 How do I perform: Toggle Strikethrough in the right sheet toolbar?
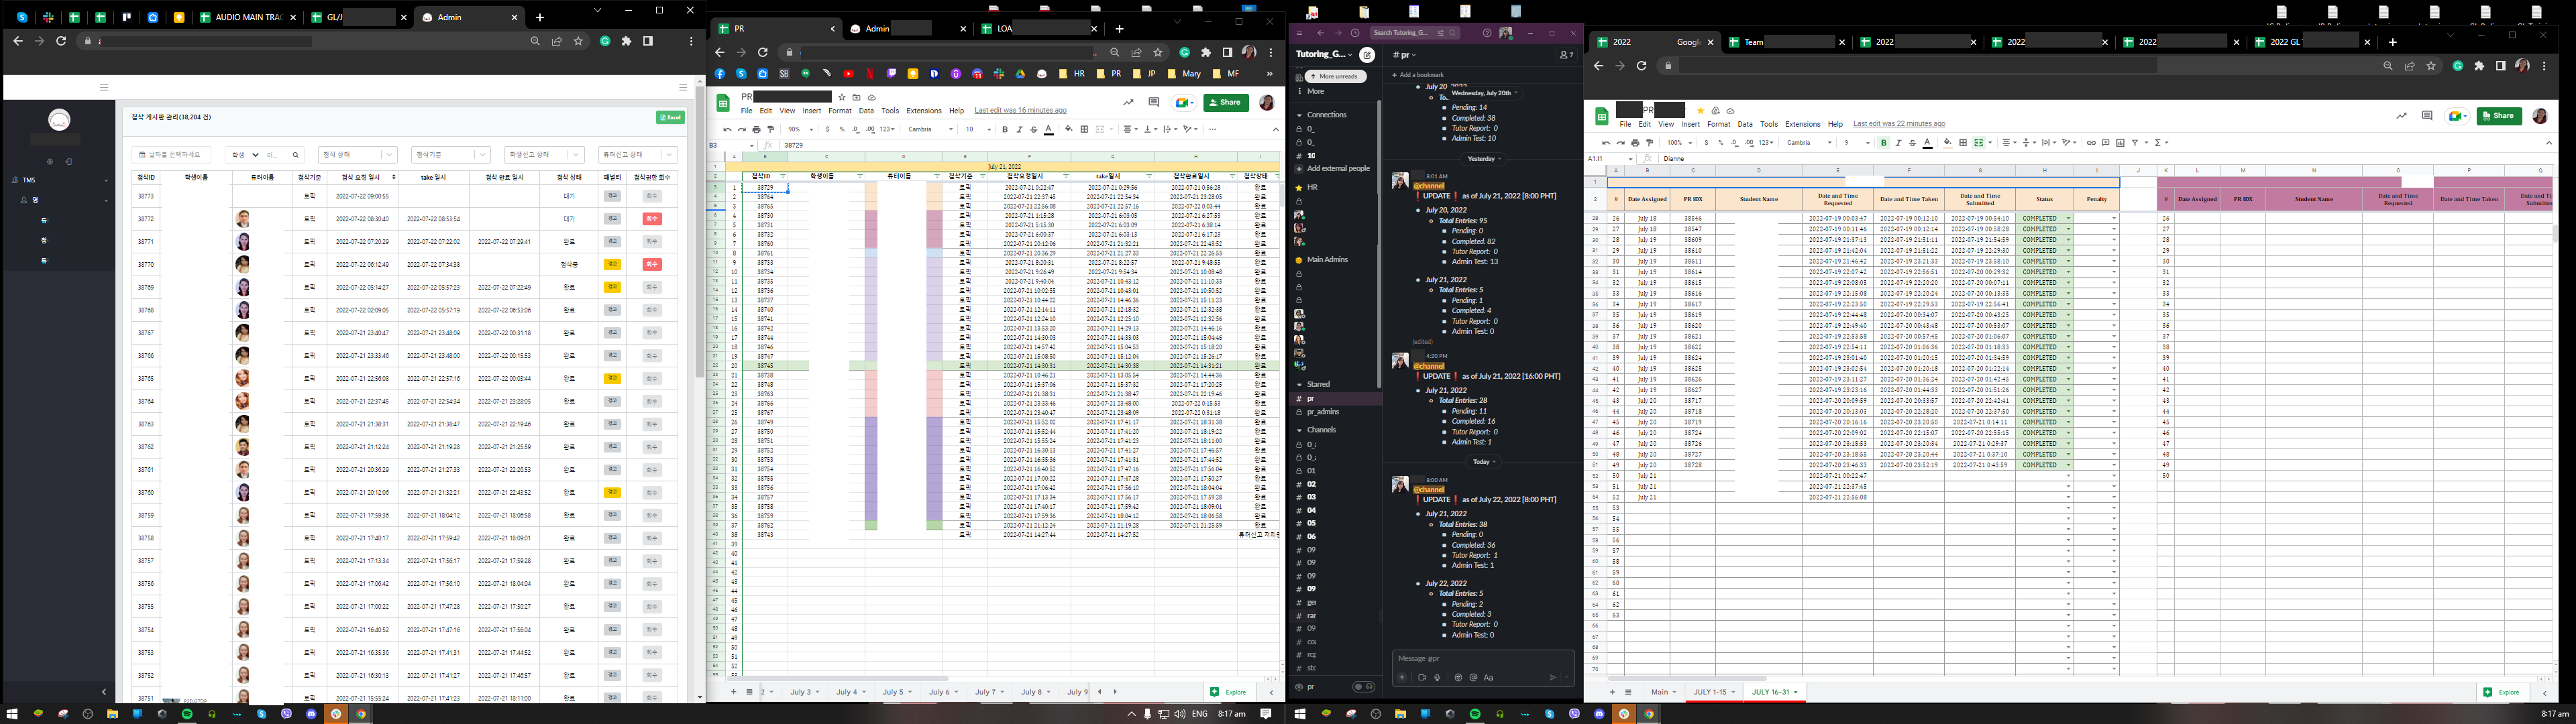(x=1912, y=143)
